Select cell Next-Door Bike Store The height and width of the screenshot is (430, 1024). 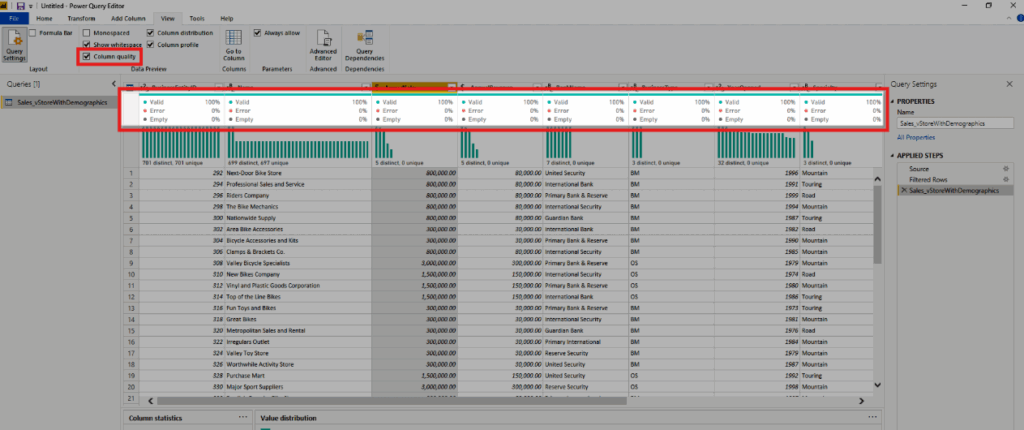click(298, 174)
